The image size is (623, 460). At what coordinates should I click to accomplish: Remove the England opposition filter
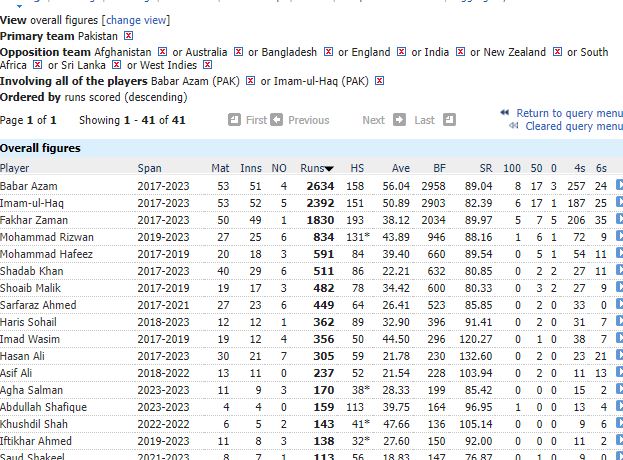click(401, 52)
